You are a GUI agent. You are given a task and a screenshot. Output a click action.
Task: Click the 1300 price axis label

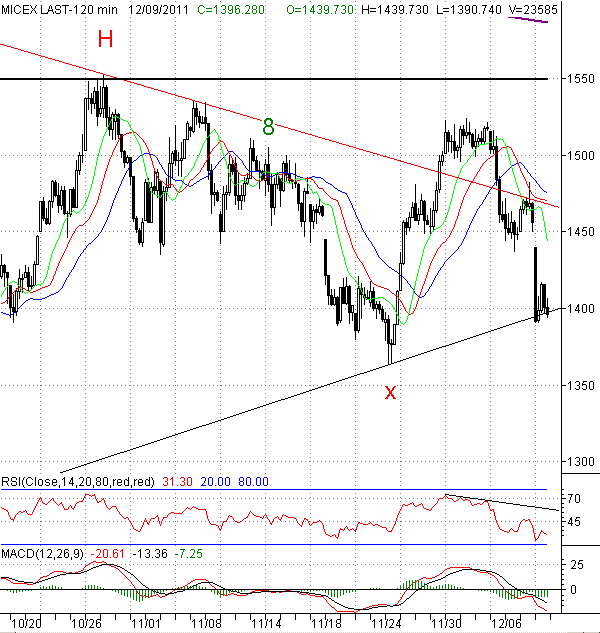[x=581, y=461]
